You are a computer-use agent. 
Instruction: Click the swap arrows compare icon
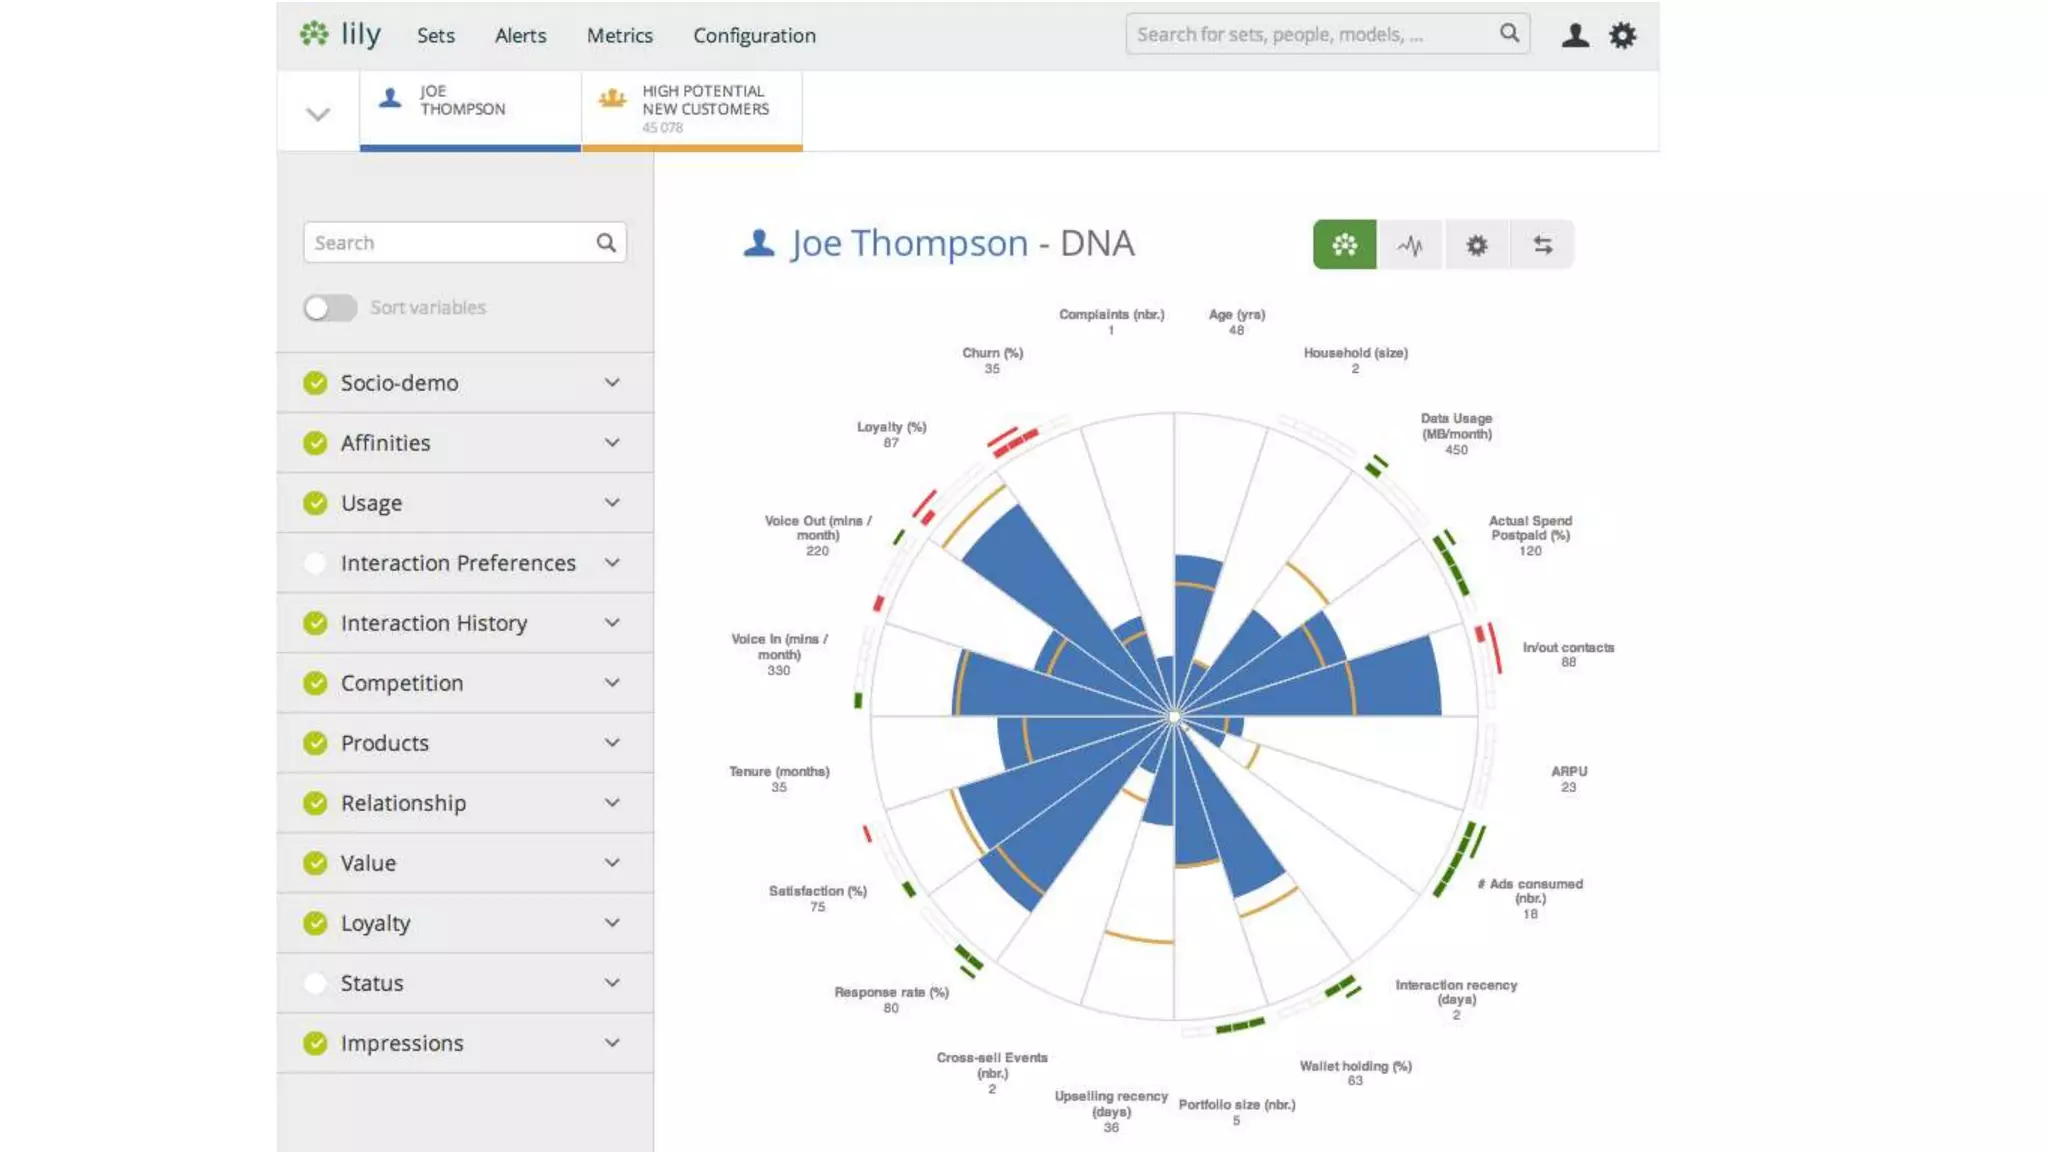(1542, 245)
